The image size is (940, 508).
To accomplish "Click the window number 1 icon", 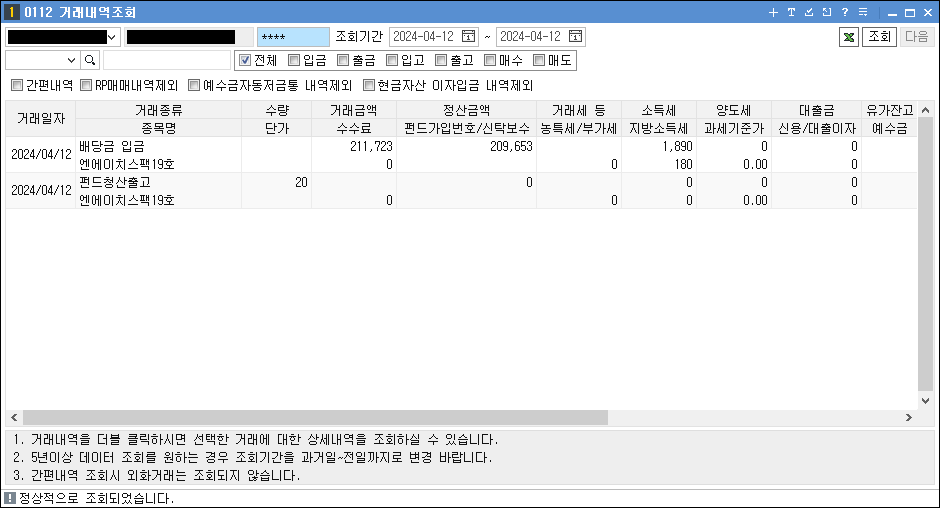I will [x=11, y=12].
